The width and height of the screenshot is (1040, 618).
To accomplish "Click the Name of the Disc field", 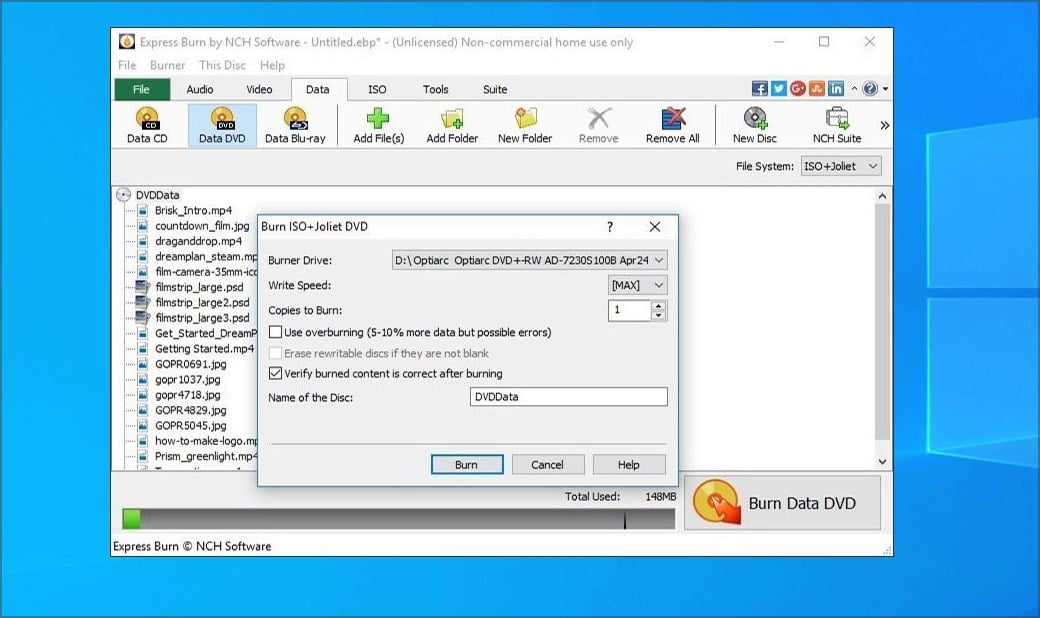I will 568,397.
